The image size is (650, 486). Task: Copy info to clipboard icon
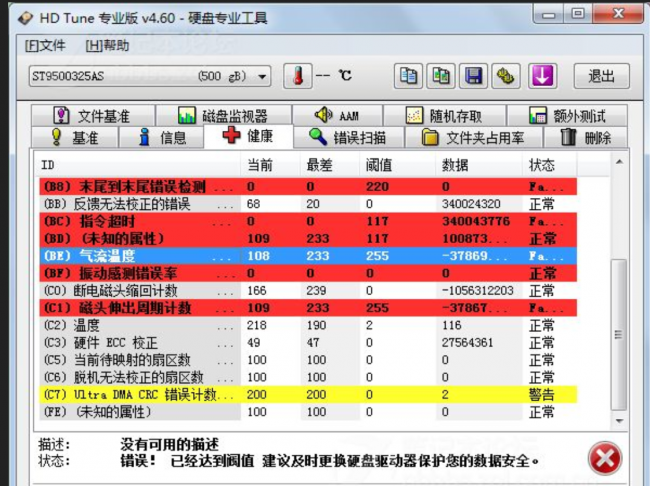click(408, 76)
